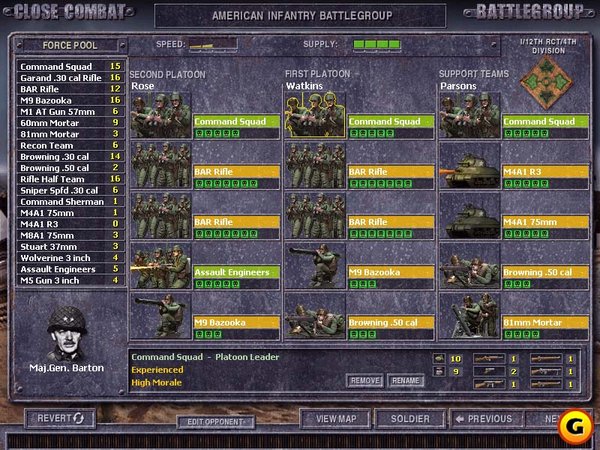Open the Force Pool header tab

pos(70,45)
